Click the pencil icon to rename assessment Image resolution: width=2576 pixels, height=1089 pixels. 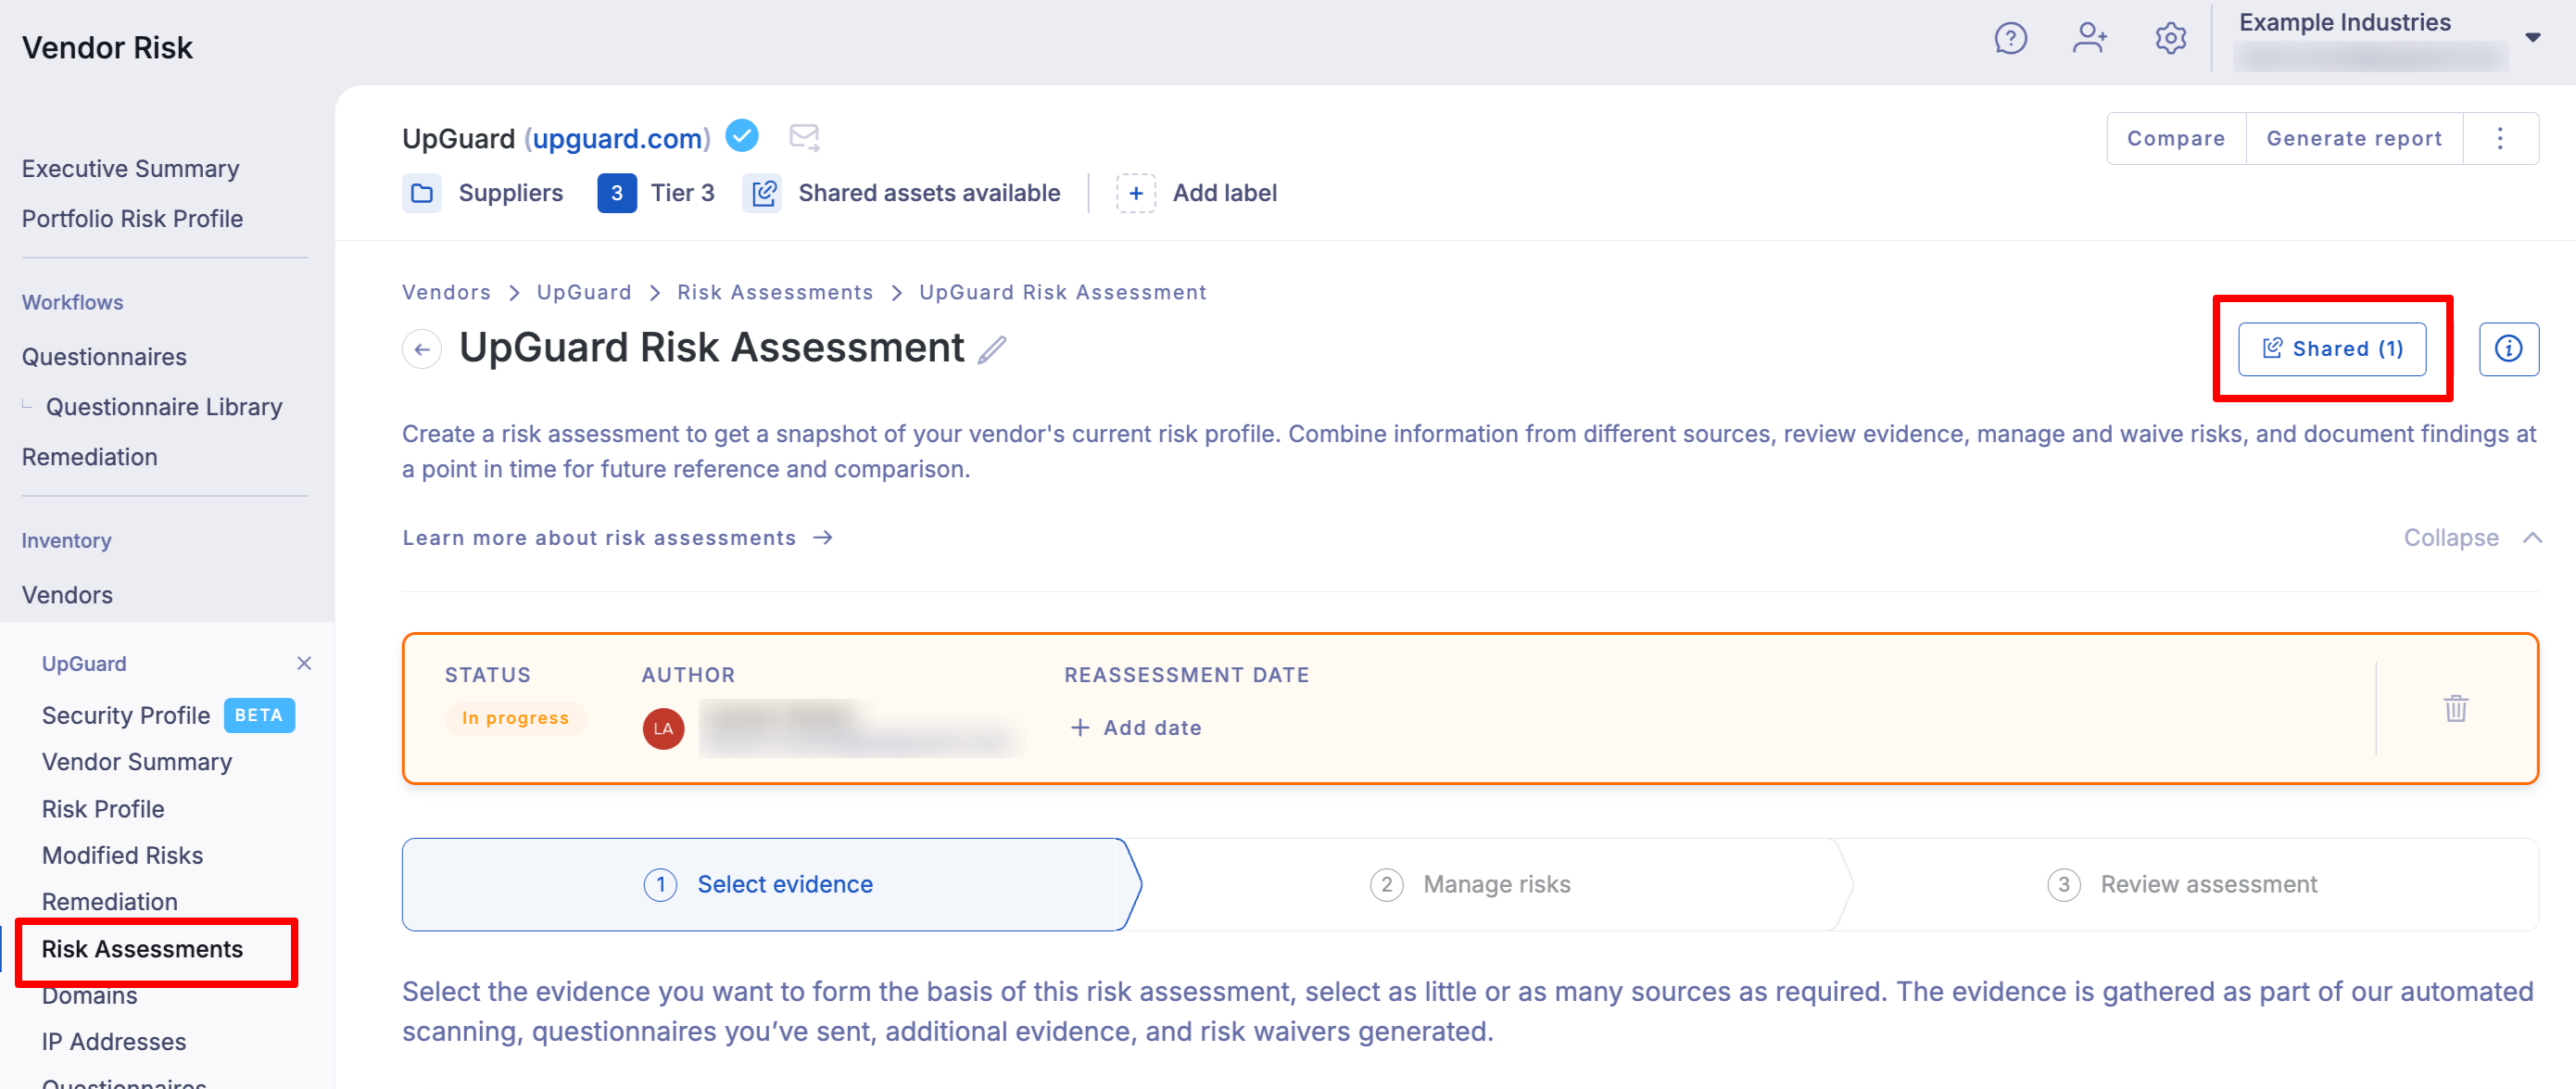pyautogui.click(x=992, y=350)
